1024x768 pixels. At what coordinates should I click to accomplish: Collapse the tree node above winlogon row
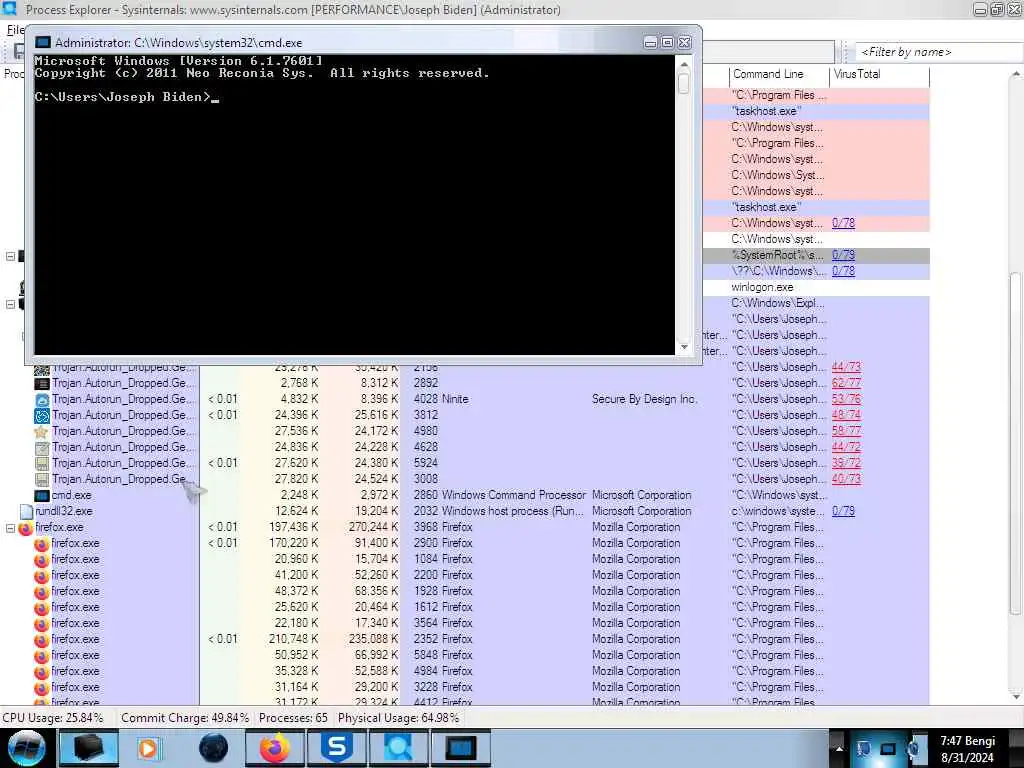coord(10,256)
